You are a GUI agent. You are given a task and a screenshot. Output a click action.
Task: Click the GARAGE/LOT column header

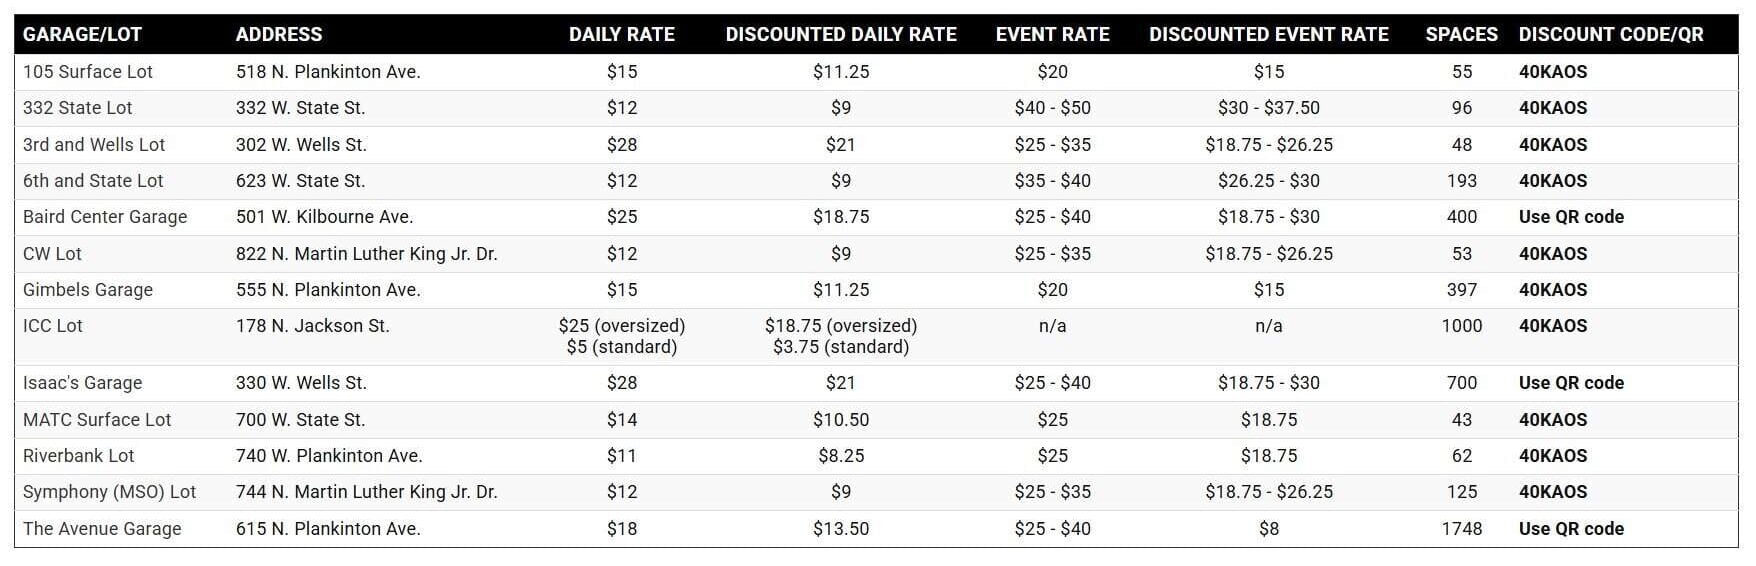point(82,34)
